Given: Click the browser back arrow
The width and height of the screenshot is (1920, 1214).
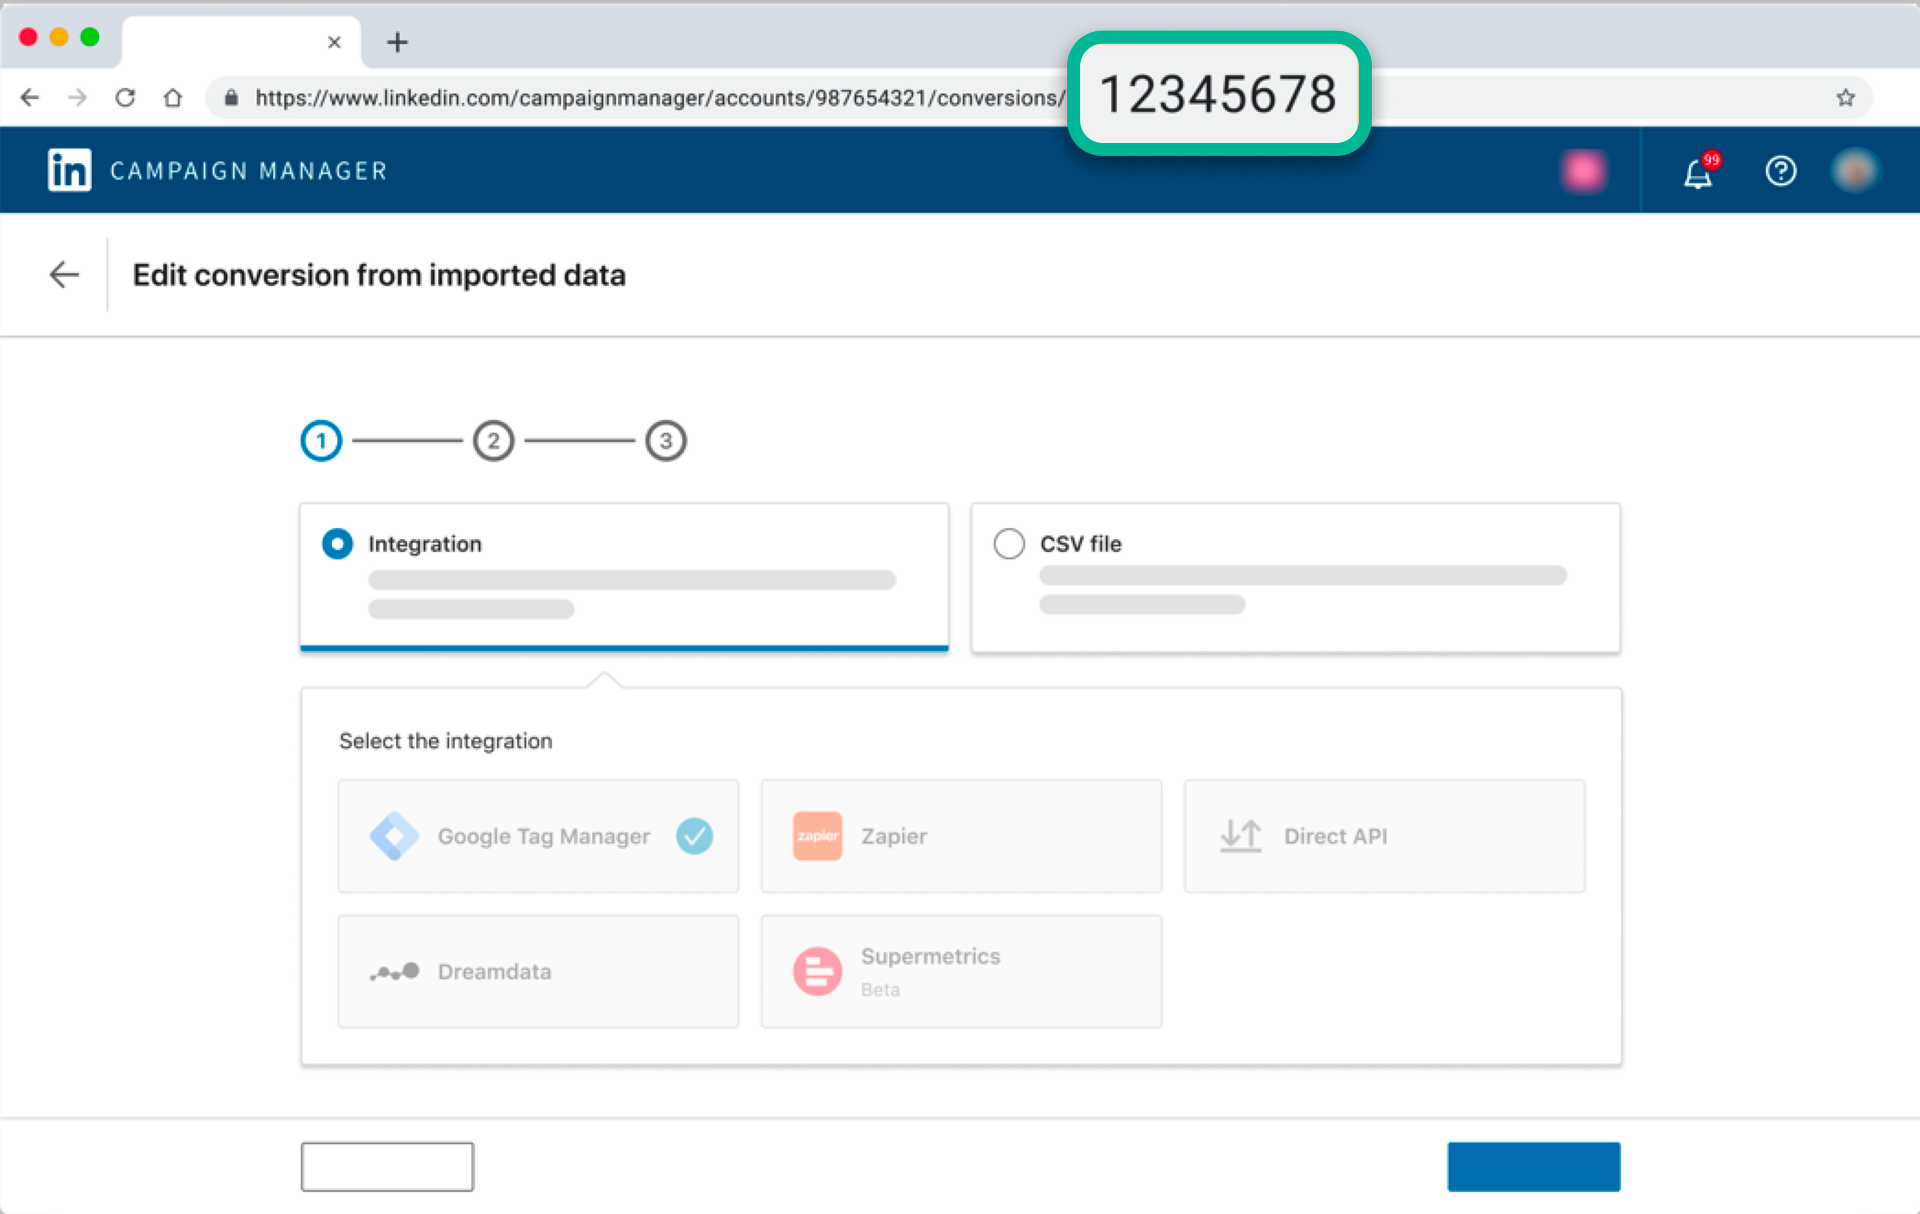Looking at the screenshot, I should (x=30, y=97).
